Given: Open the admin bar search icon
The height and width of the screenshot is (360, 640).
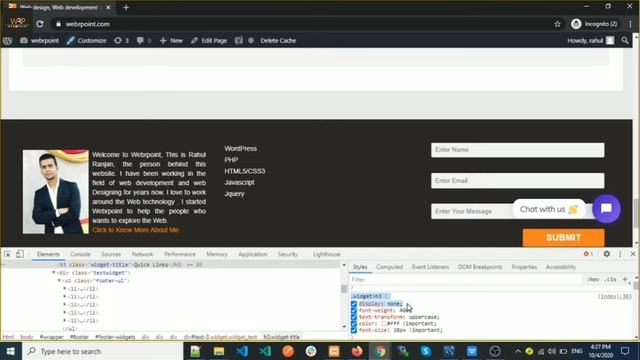Looking at the screenshot, I should pyautogui.click(x=625, y=40).
